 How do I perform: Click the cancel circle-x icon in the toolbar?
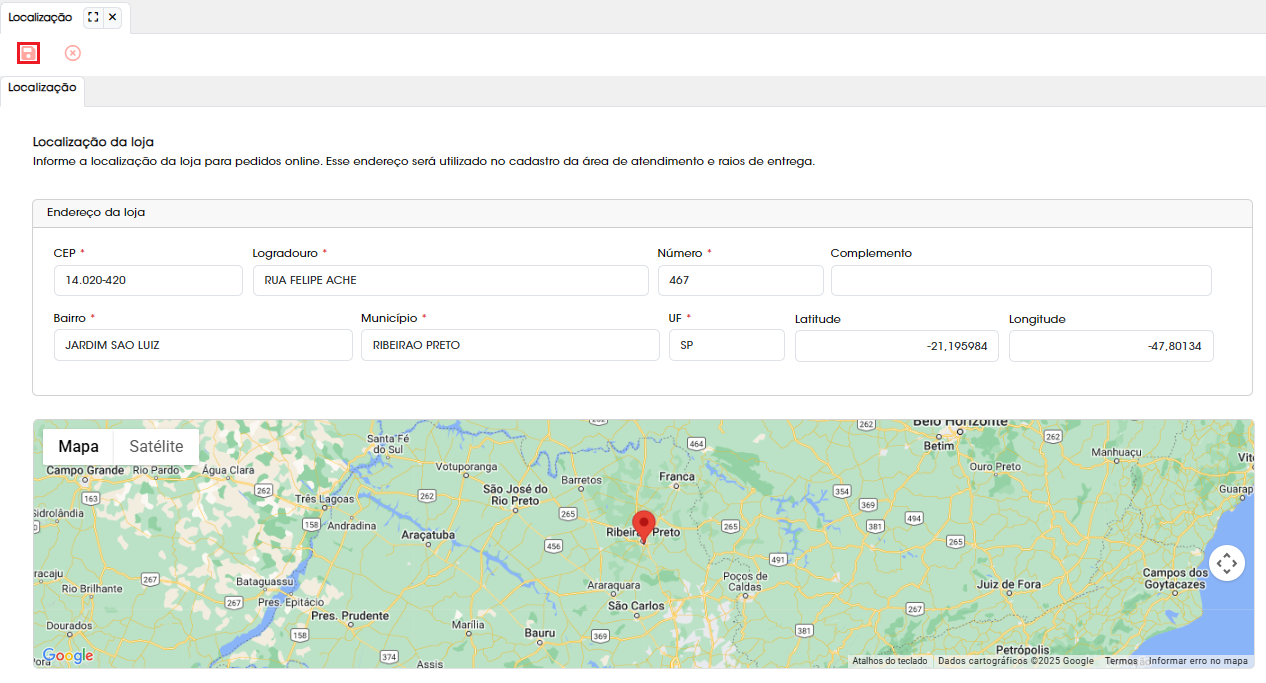click(73, 53)
